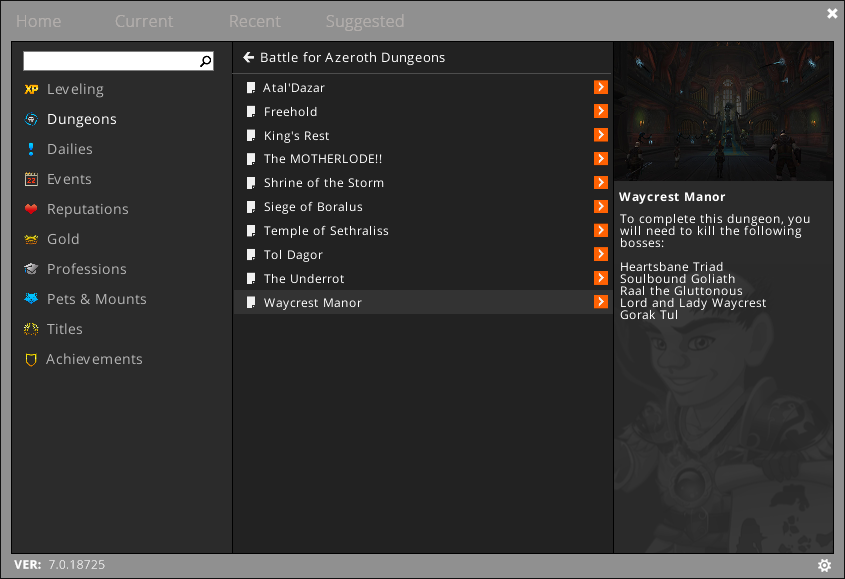The width and height of the screenshot is (845, 579).
Task: Choose the King's Rest dungeon
Action: click(422, 135)
